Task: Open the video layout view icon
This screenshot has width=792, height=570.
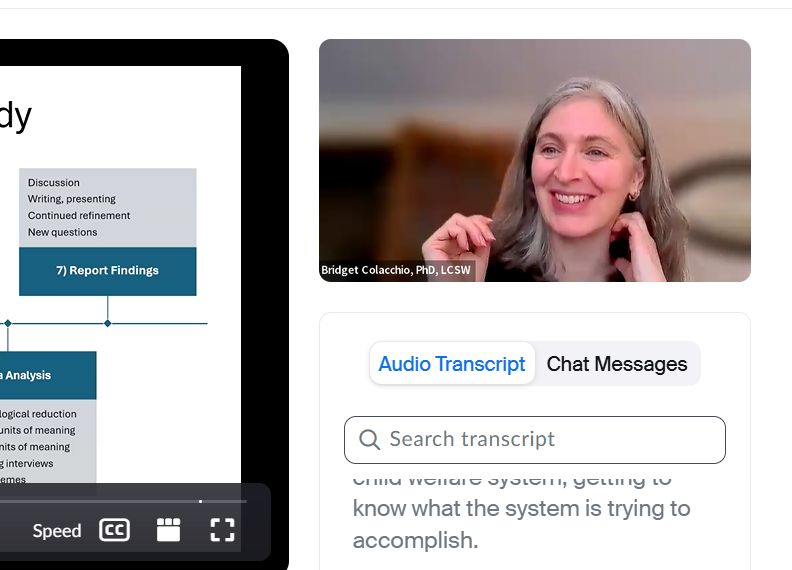Action: point(168,530)
